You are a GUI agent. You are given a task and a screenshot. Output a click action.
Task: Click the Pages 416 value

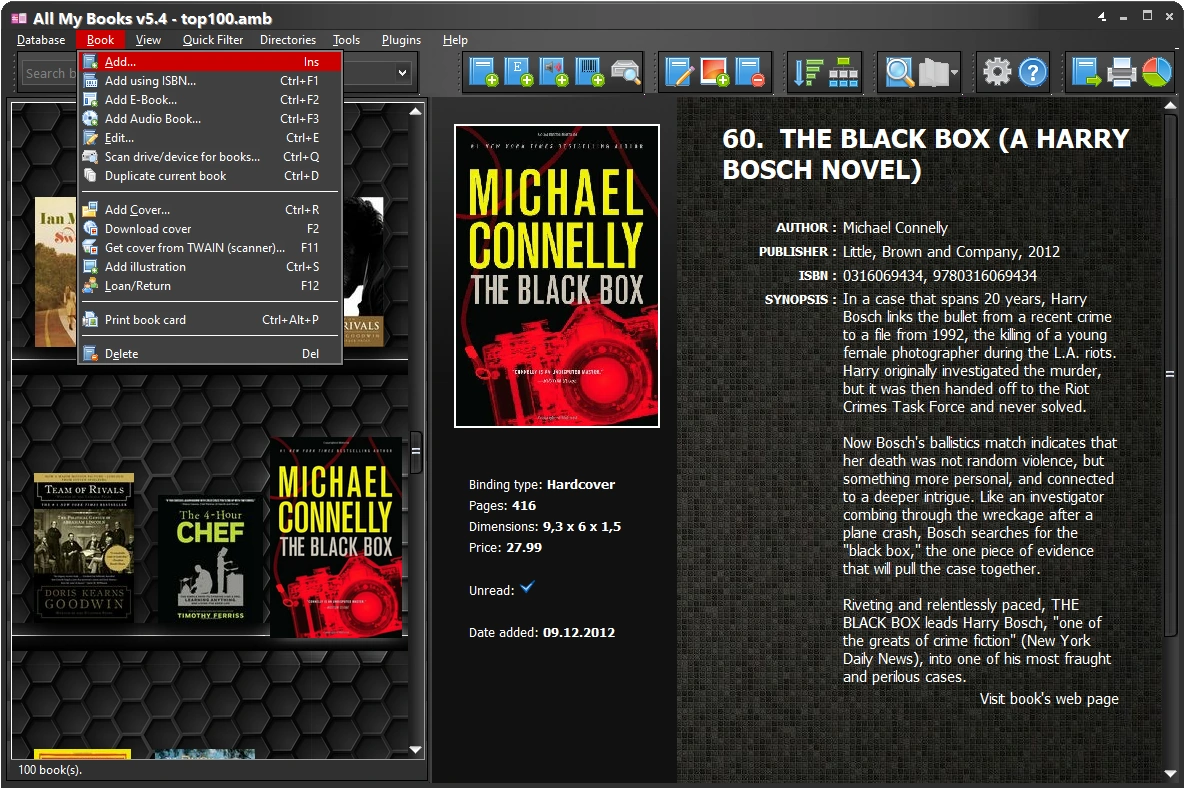point(524,506)
